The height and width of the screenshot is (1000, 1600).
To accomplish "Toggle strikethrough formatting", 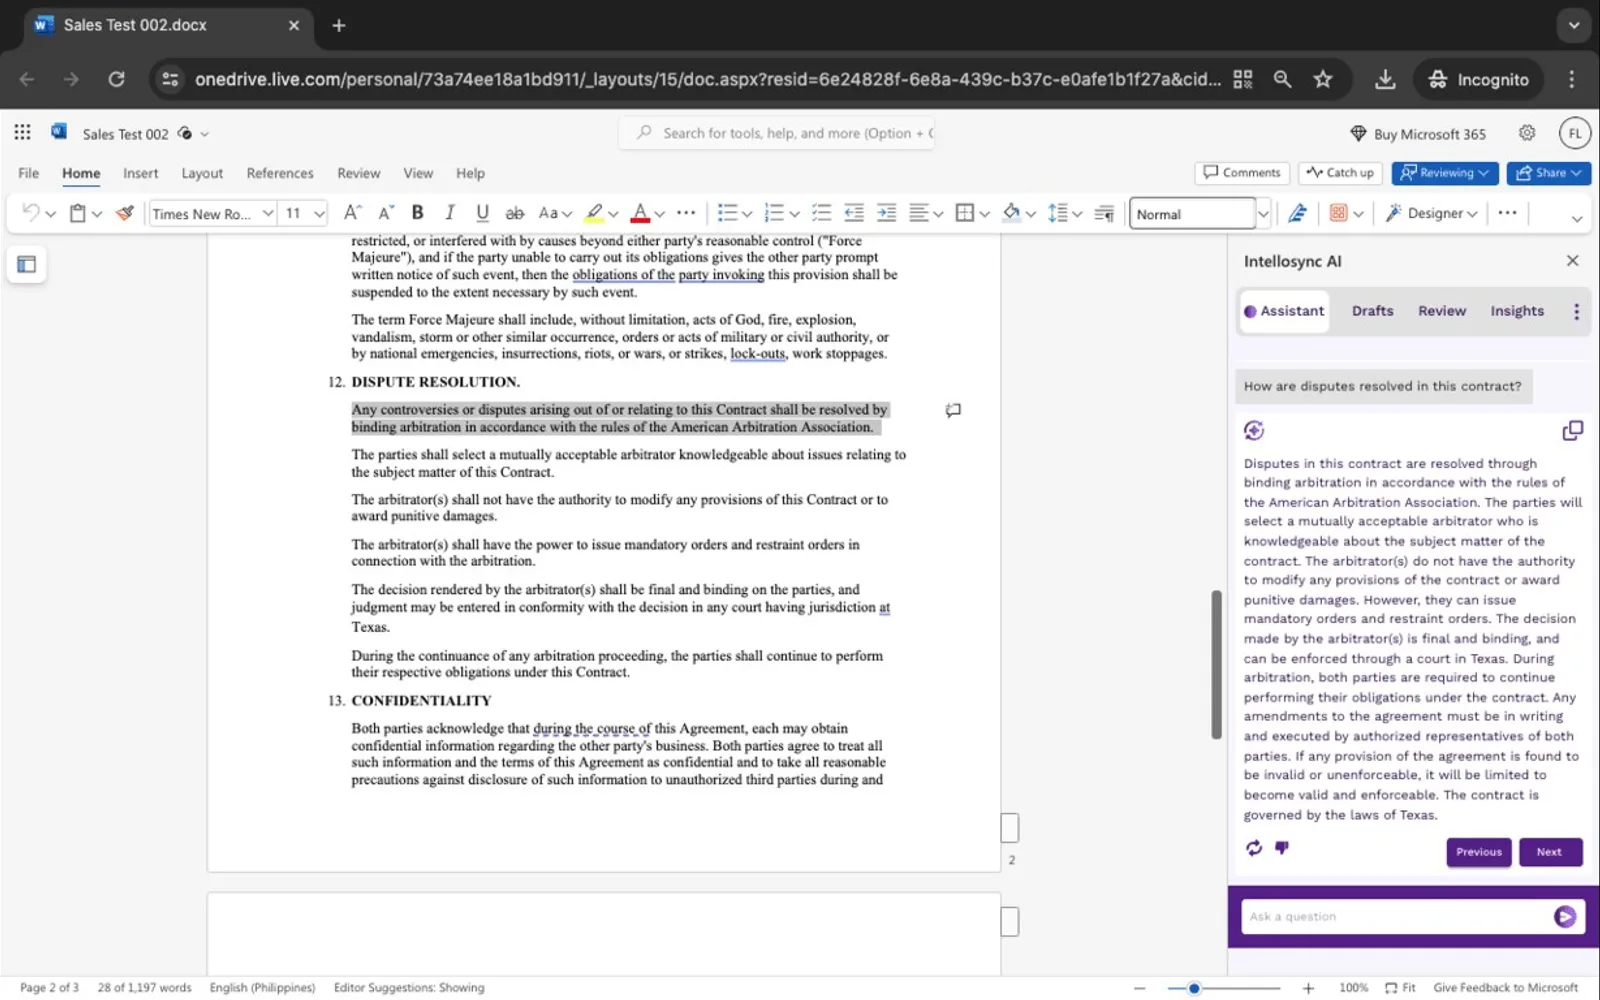I will tap(515, 213).
